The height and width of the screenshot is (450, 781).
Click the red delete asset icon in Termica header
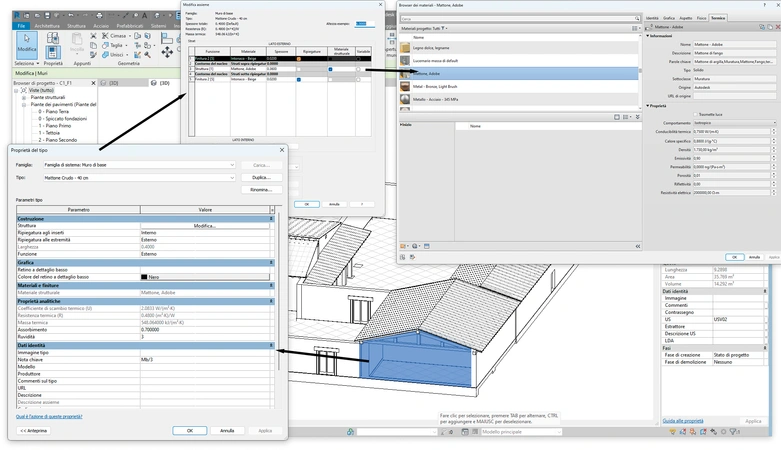(x=778, y=27)
